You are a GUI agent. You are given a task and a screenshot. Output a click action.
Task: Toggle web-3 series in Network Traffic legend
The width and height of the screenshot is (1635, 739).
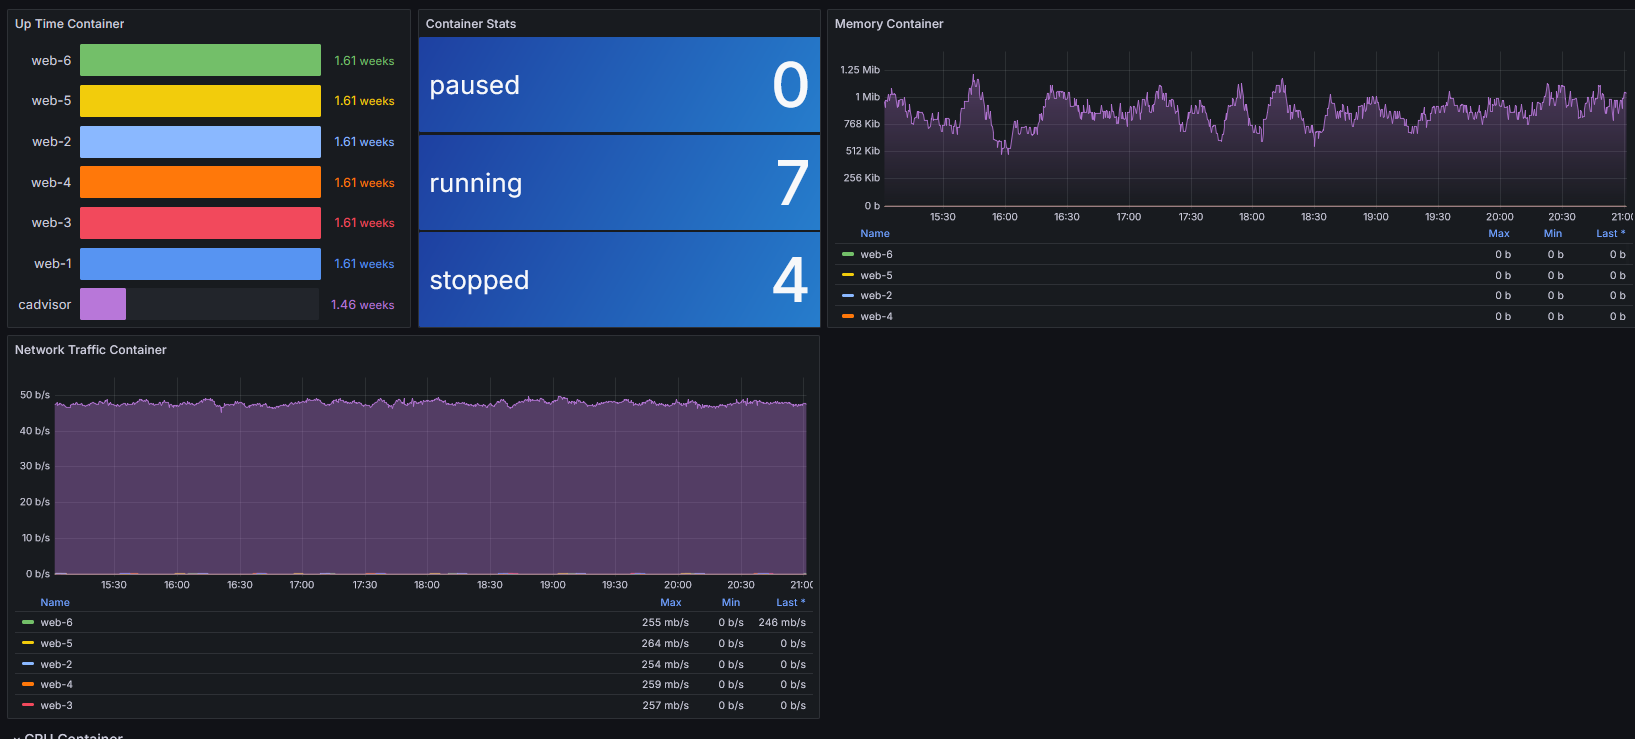click(56, 705)
